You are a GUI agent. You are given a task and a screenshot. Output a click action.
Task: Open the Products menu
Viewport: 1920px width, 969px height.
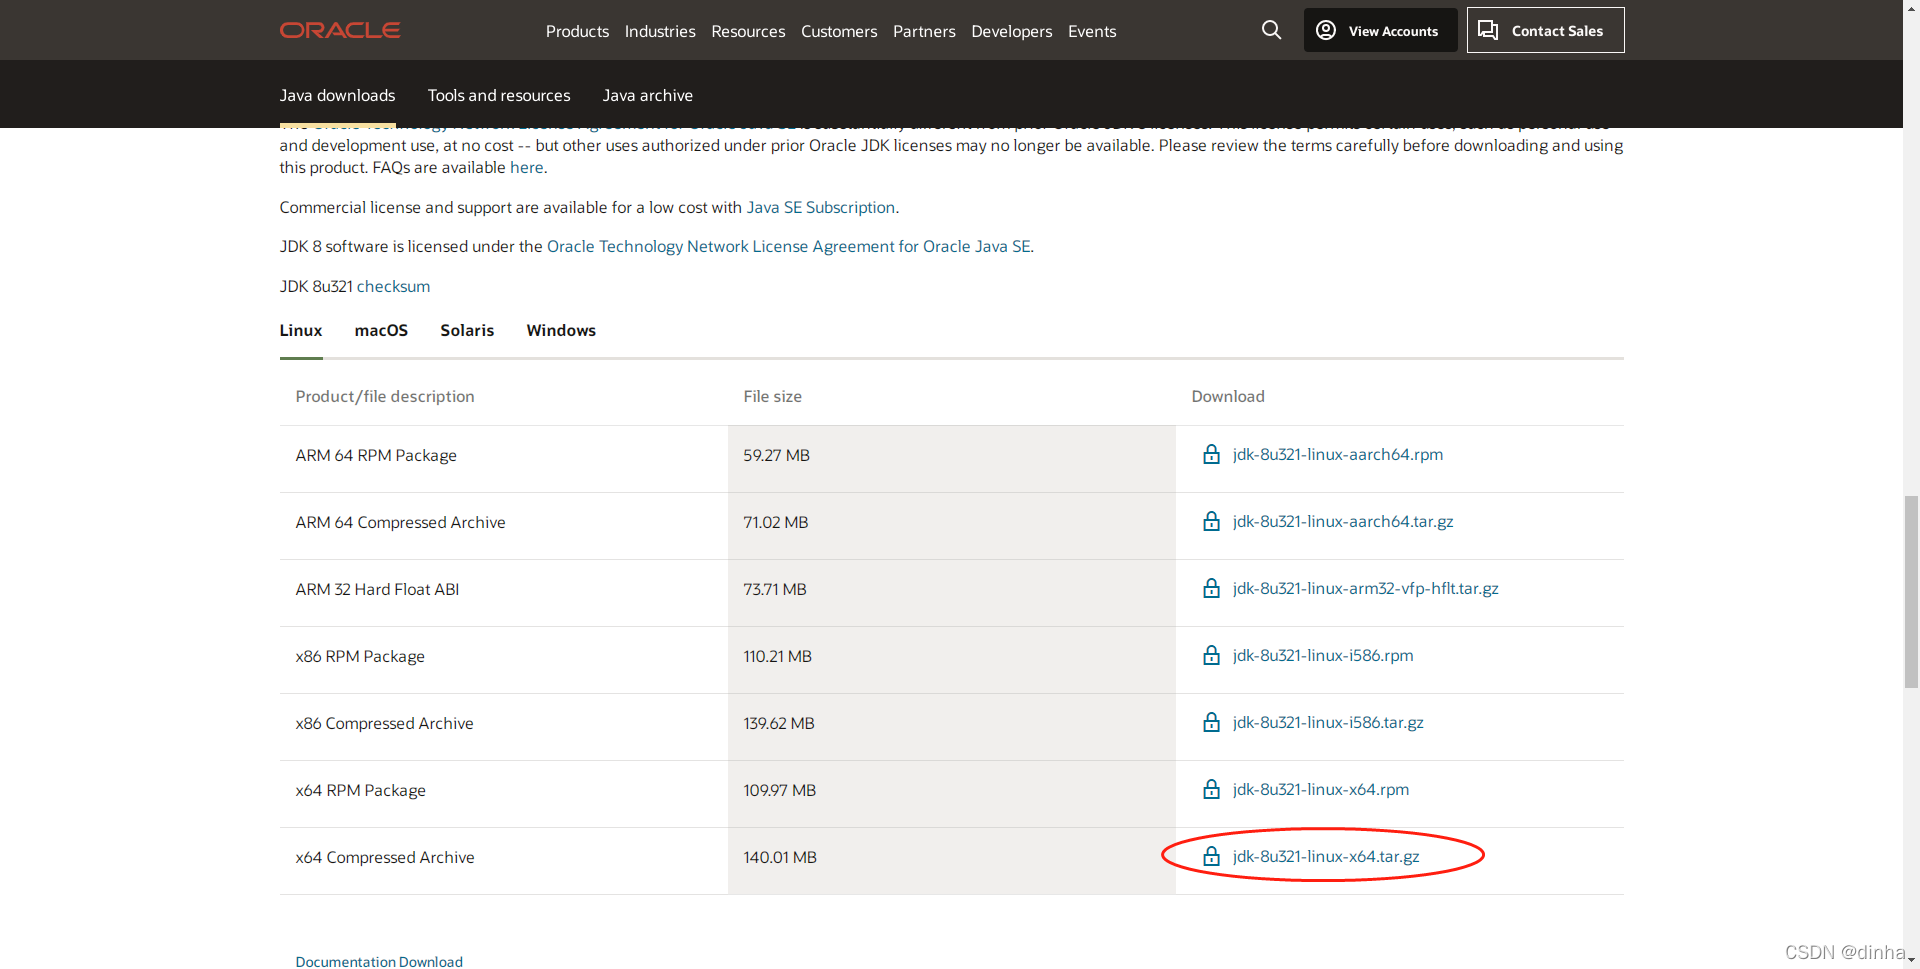point(577,31)
